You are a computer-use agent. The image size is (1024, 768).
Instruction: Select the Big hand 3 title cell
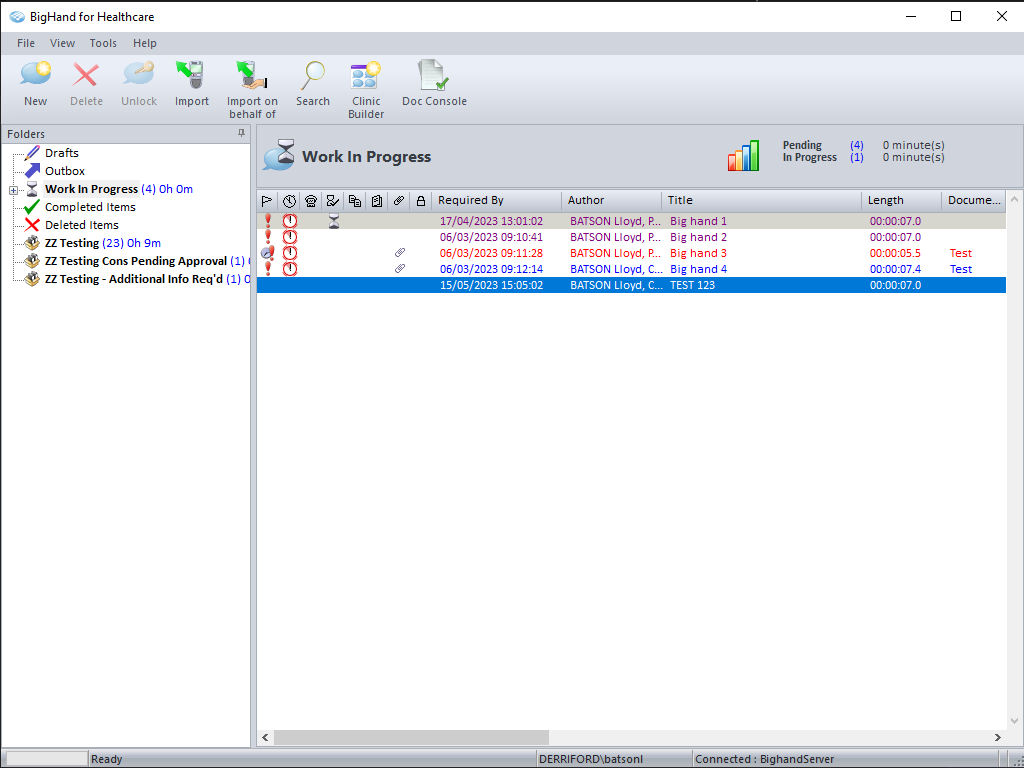(x=698, y=253)
